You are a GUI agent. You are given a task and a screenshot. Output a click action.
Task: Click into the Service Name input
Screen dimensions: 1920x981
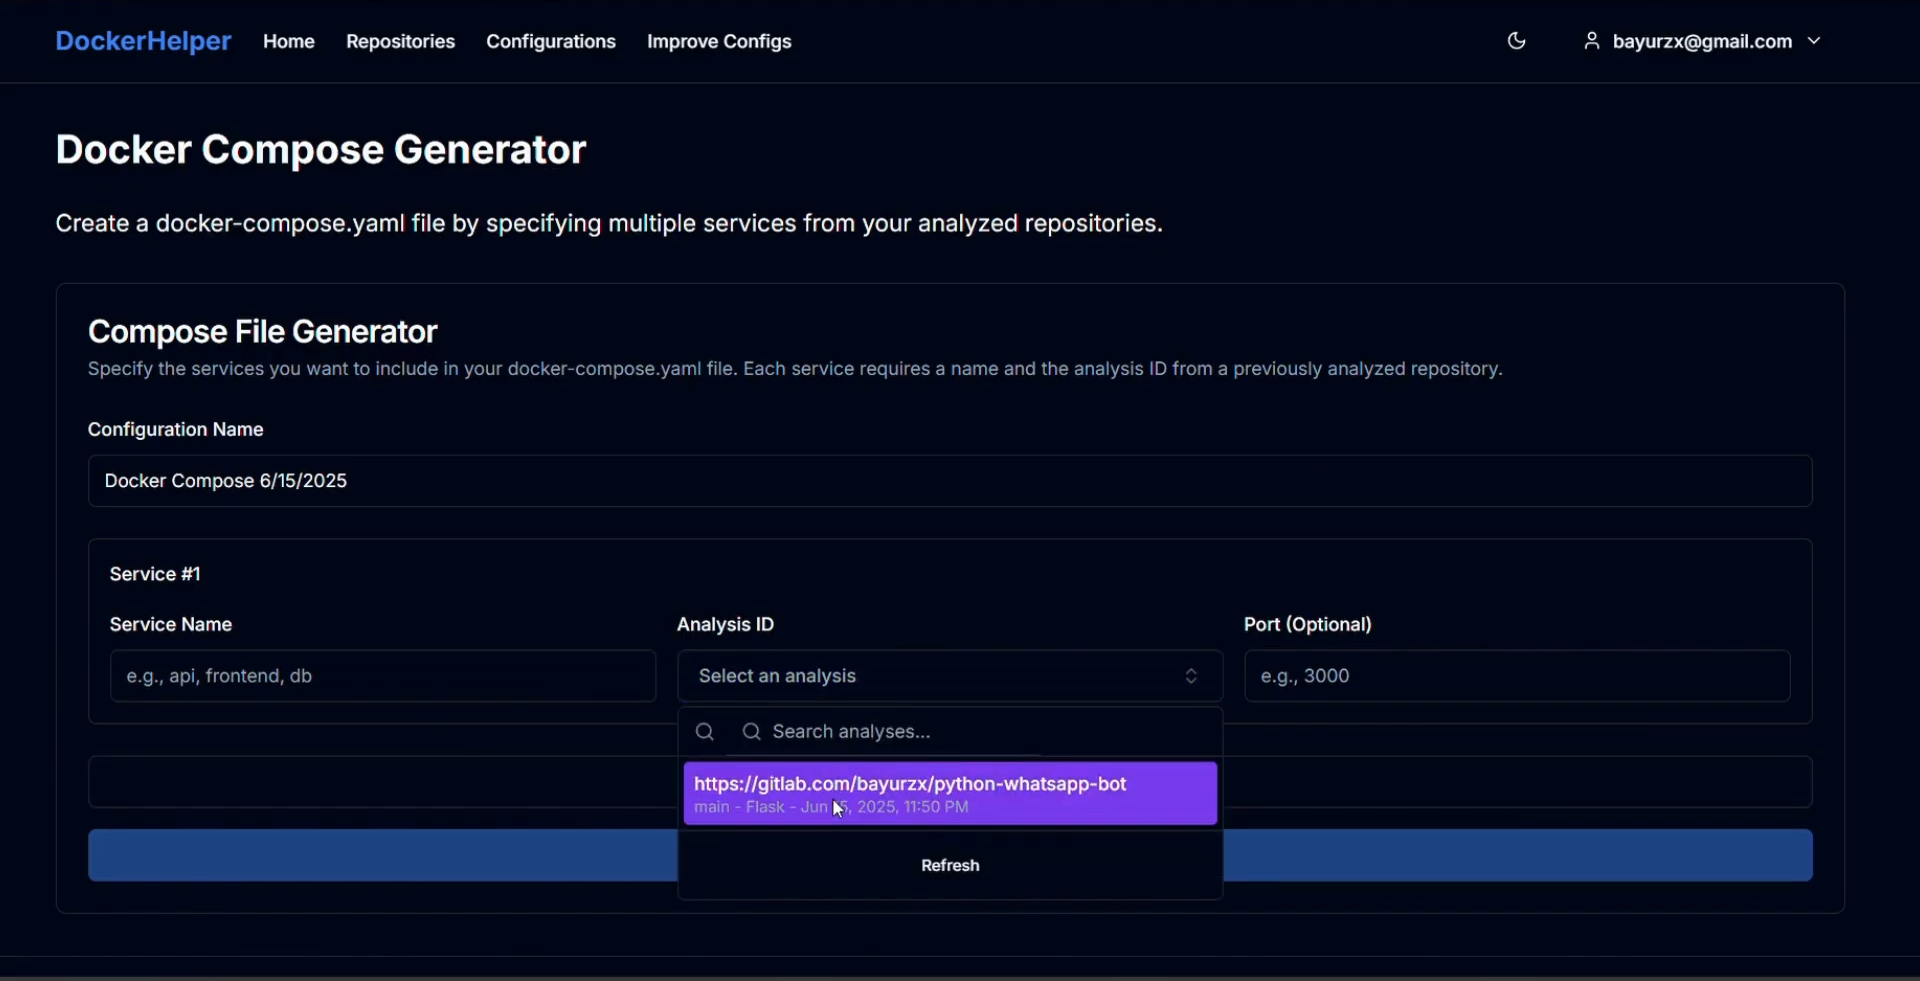click(x=382, y=676)
